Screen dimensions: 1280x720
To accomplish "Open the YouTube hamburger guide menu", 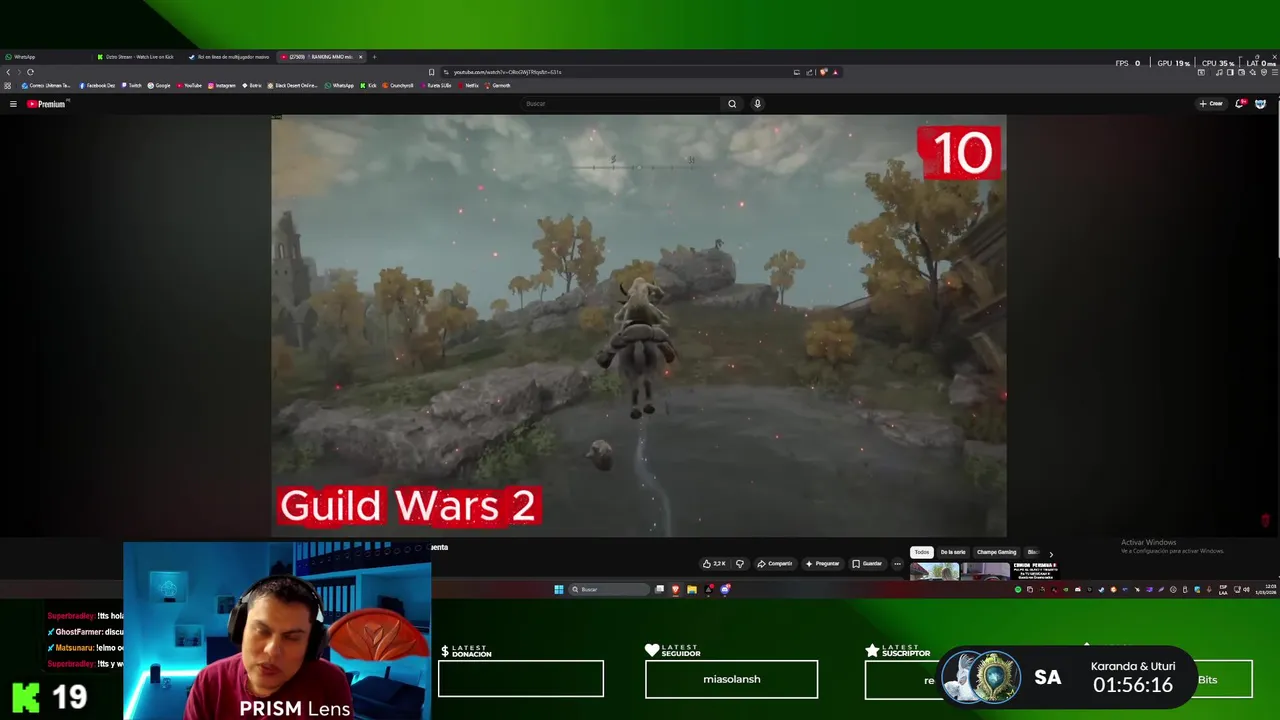I will pos(13,104).
